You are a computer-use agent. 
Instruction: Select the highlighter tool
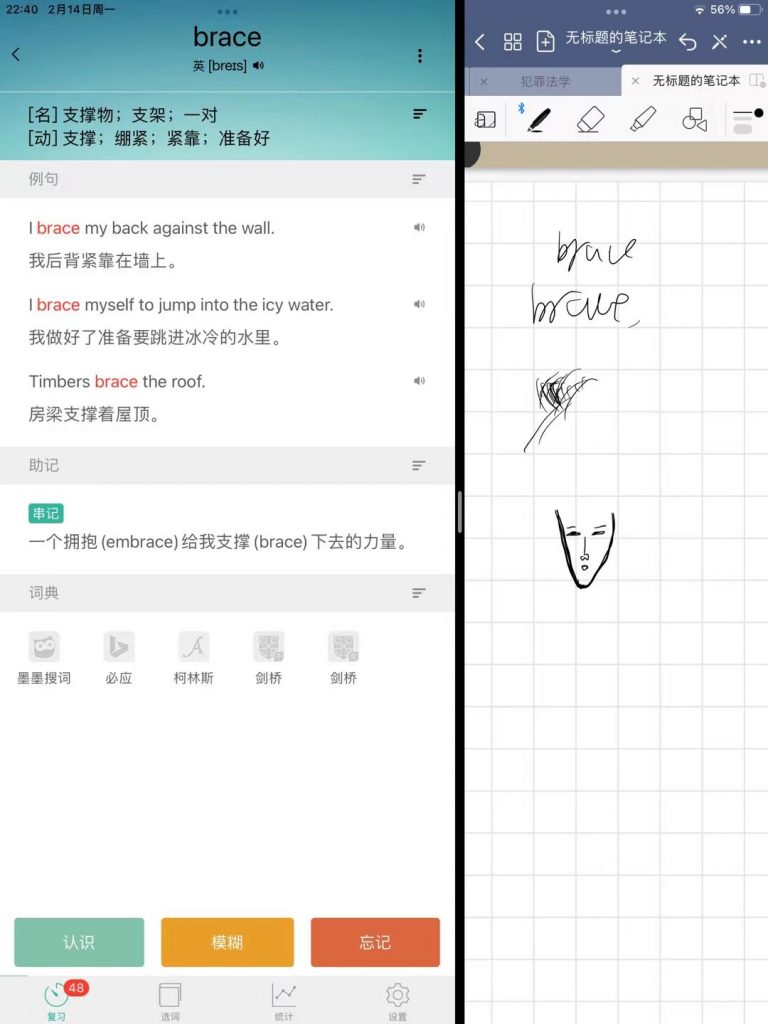(x=642, y=120)
